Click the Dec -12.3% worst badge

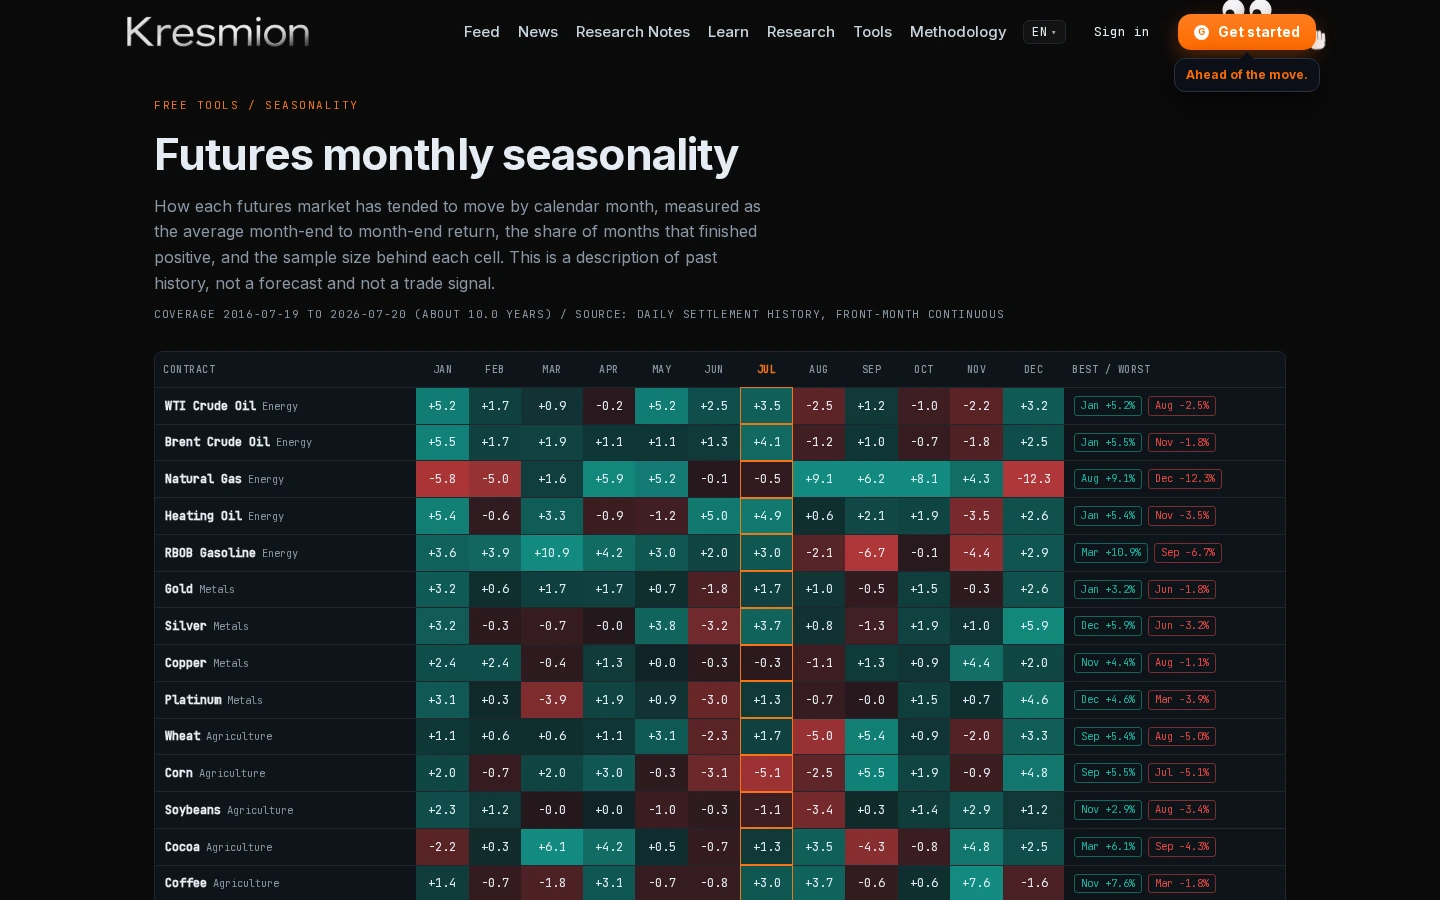(x=1185, y=479)
